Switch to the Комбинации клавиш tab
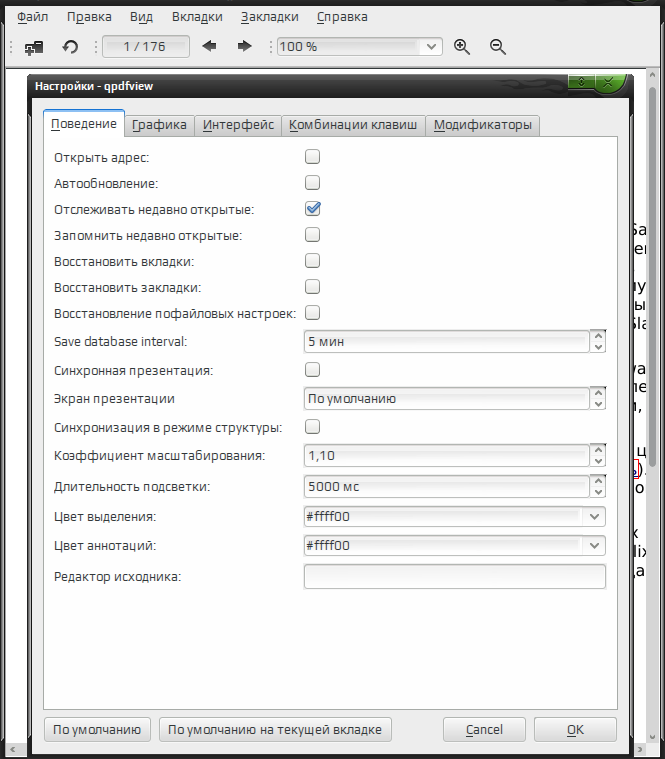 353,125
